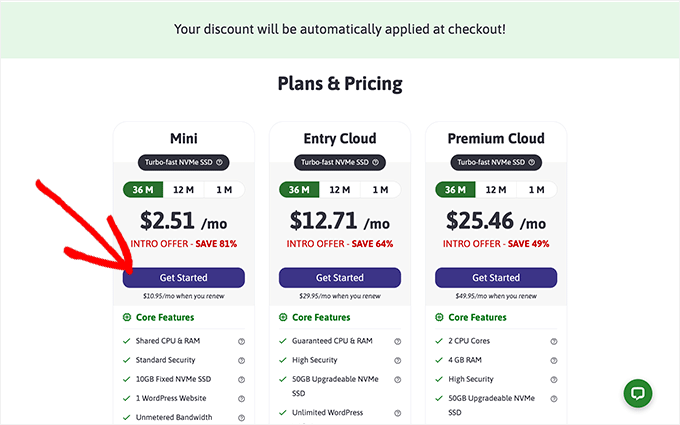Select 12 M billing for Premium Cloud plan
Screen dimensions: 680x425
click(x=495, y=190)
